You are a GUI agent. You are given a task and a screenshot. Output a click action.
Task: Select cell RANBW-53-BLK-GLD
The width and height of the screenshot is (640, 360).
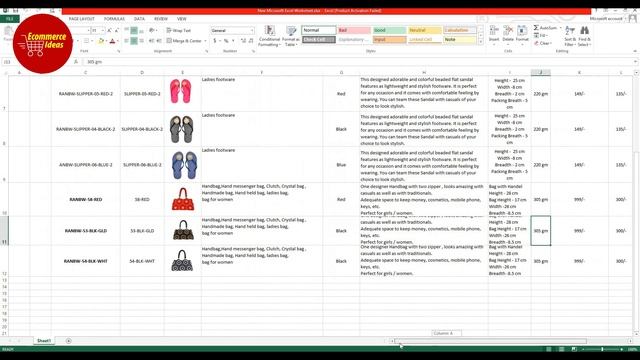(x=86, y=231)
